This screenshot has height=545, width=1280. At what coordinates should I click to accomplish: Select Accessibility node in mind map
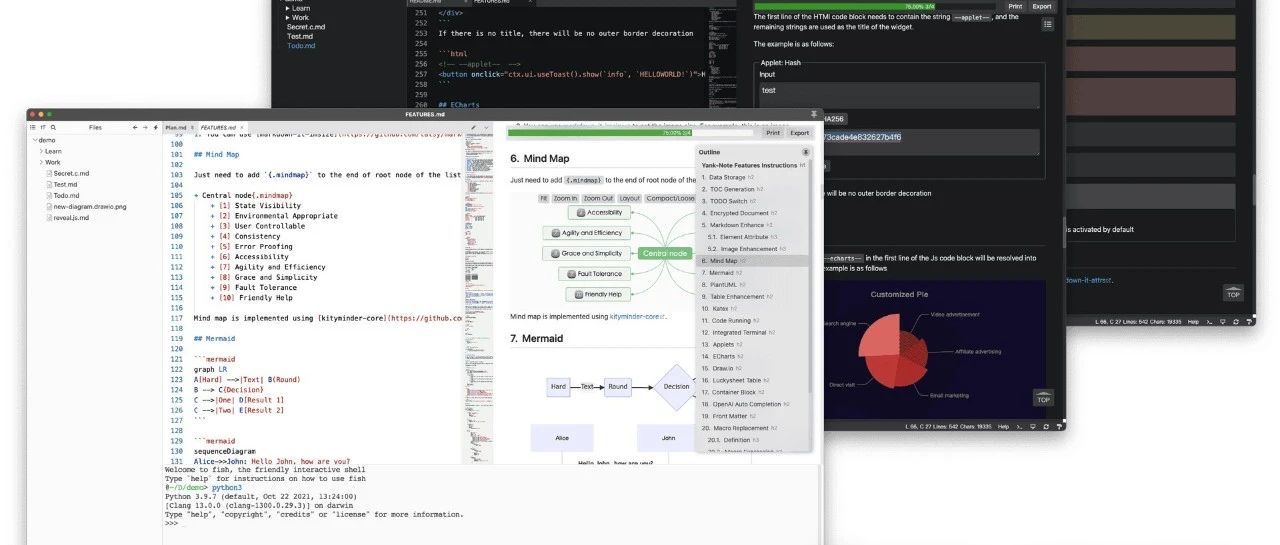pyautogui.click(x=598, y=212)
